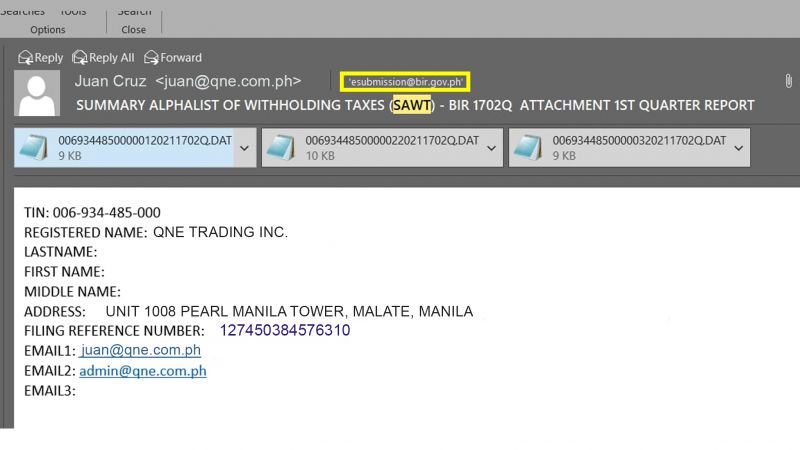Open the Tools ribbon item
Image resolution: width=800 pixels, height=450 pixels.
(x=72, y=11)
